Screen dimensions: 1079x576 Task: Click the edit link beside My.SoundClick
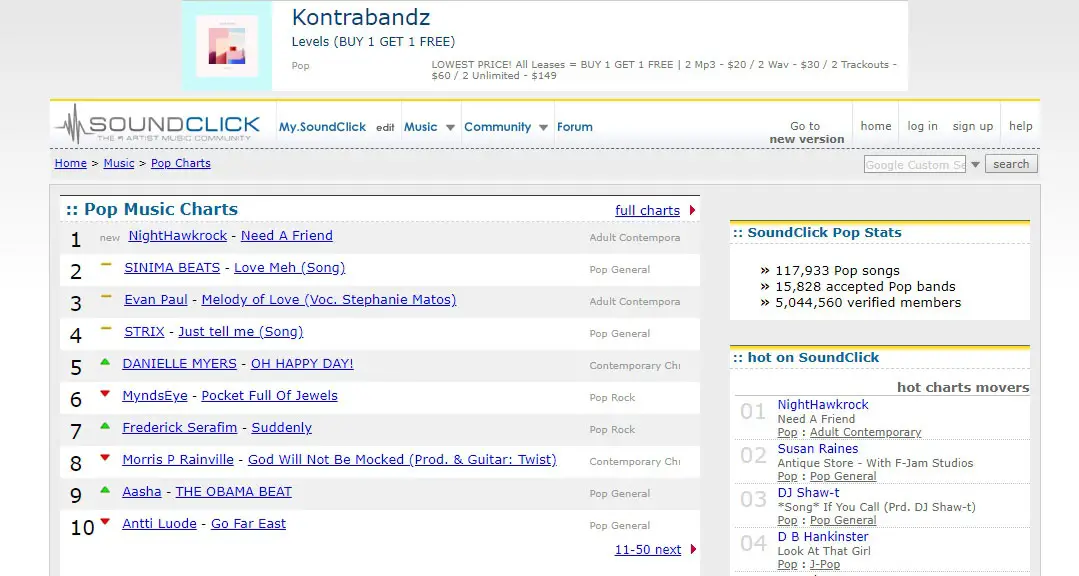click(385, 127)
